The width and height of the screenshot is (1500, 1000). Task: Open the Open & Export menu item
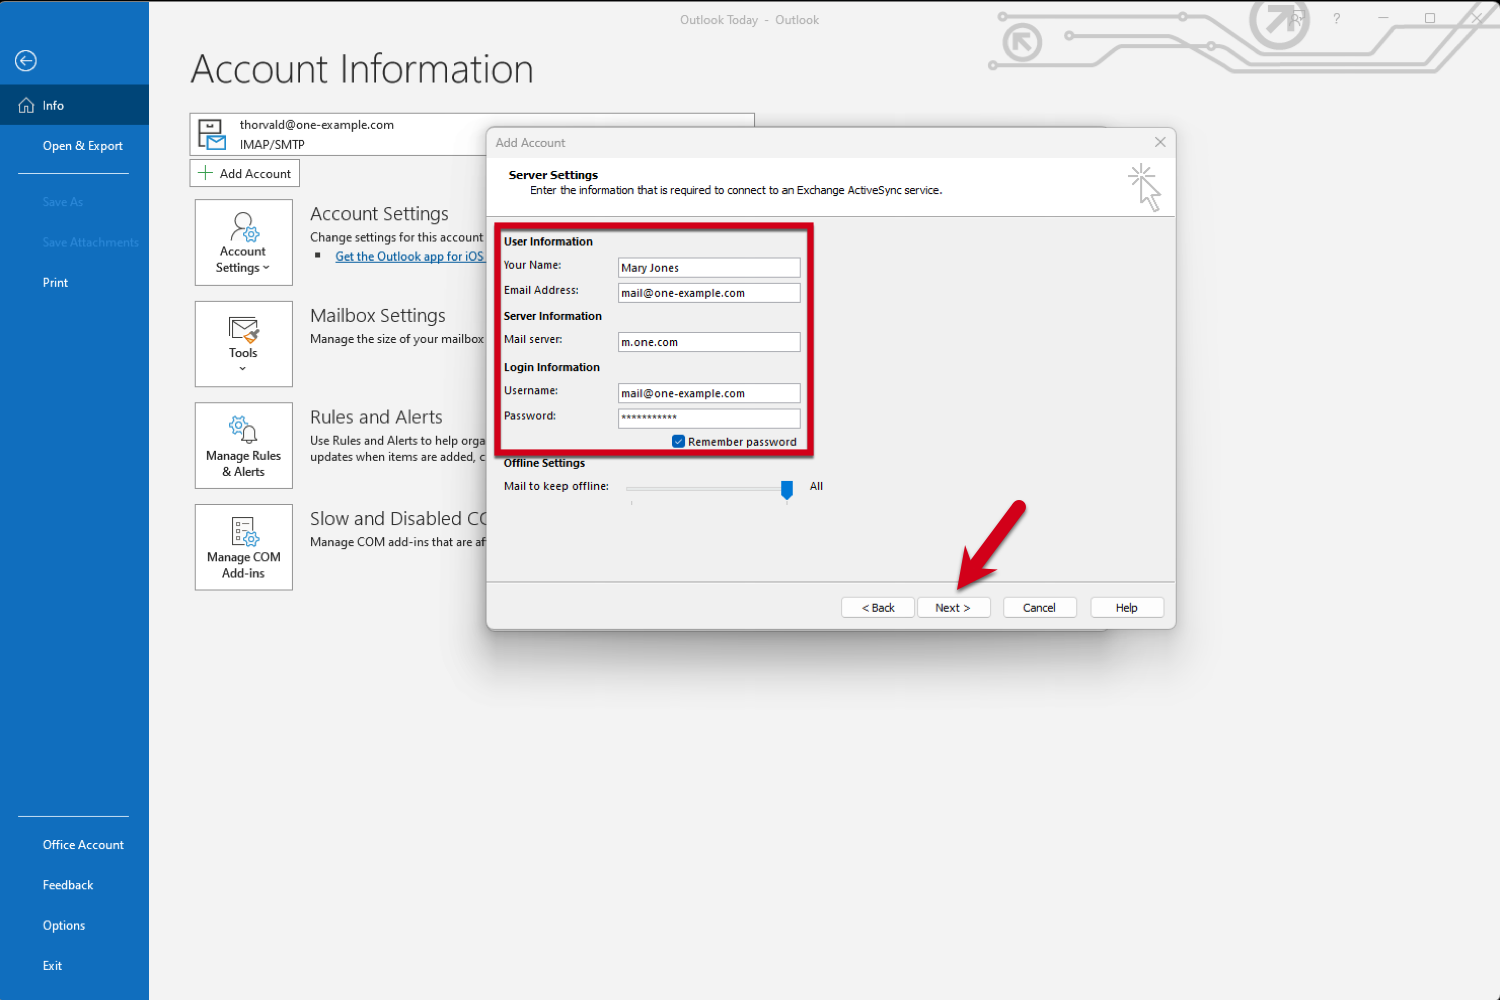(x=82, y=146)
